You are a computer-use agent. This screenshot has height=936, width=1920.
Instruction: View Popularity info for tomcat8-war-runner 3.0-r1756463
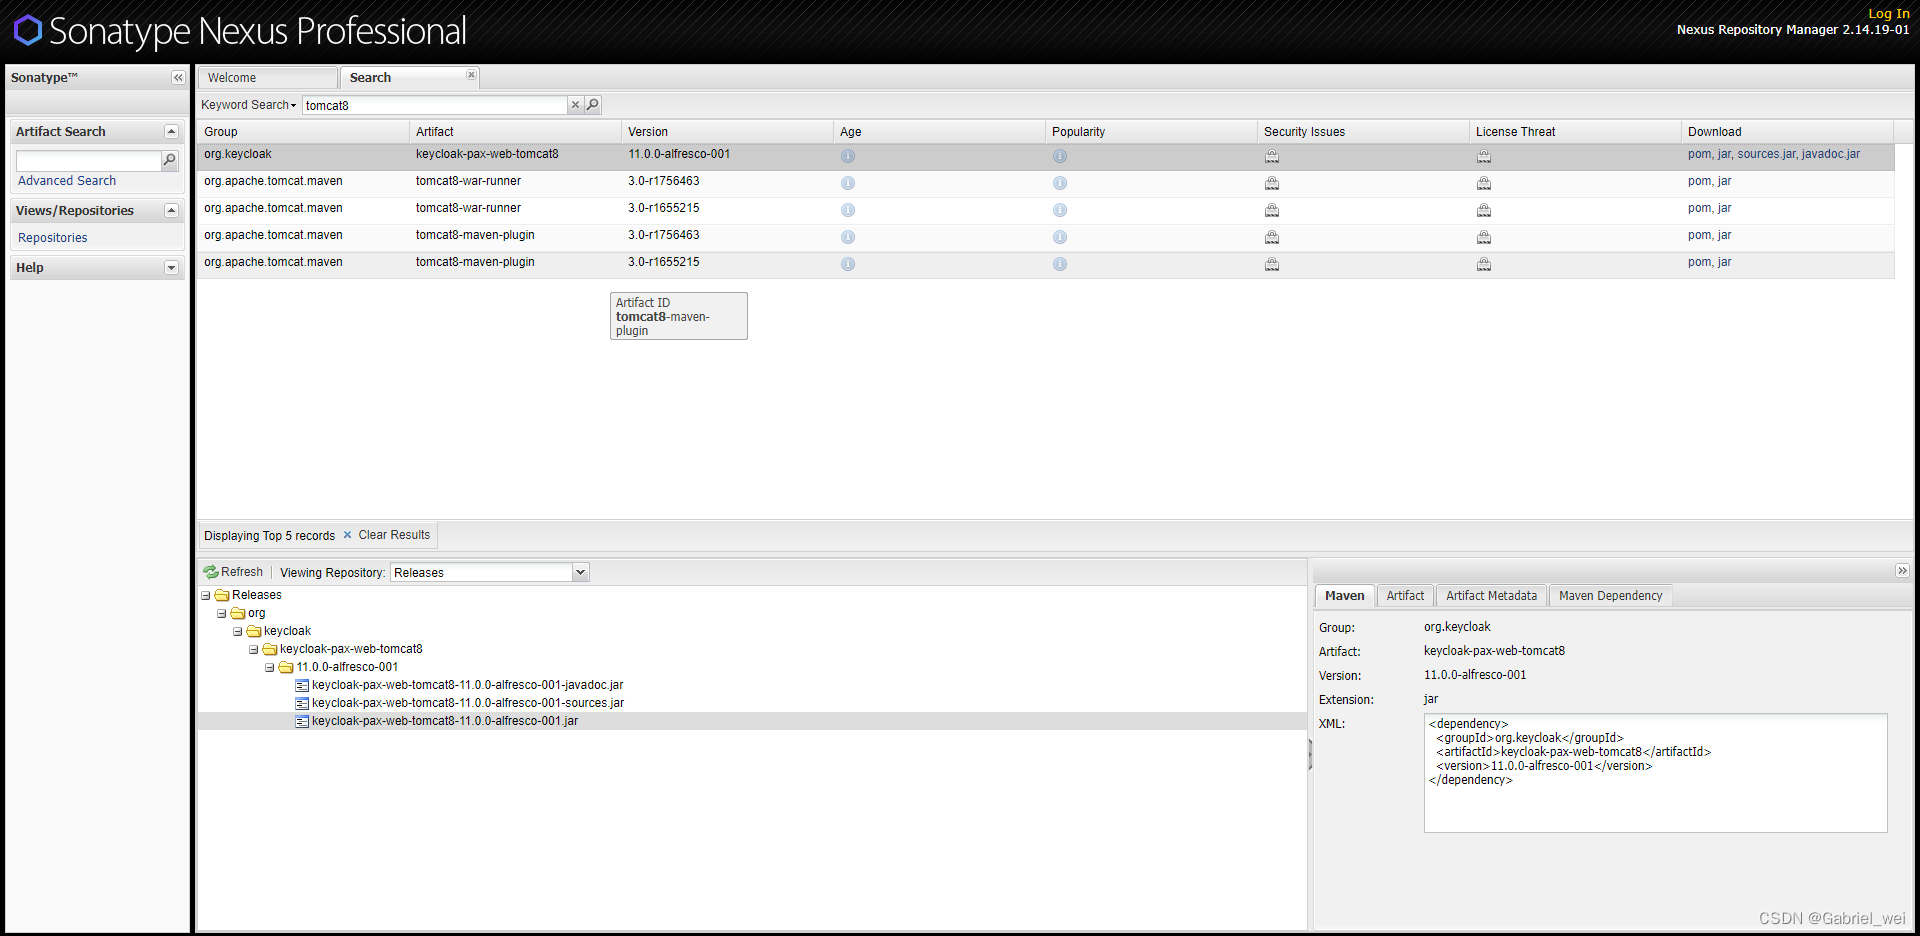tap(1060, 183)
